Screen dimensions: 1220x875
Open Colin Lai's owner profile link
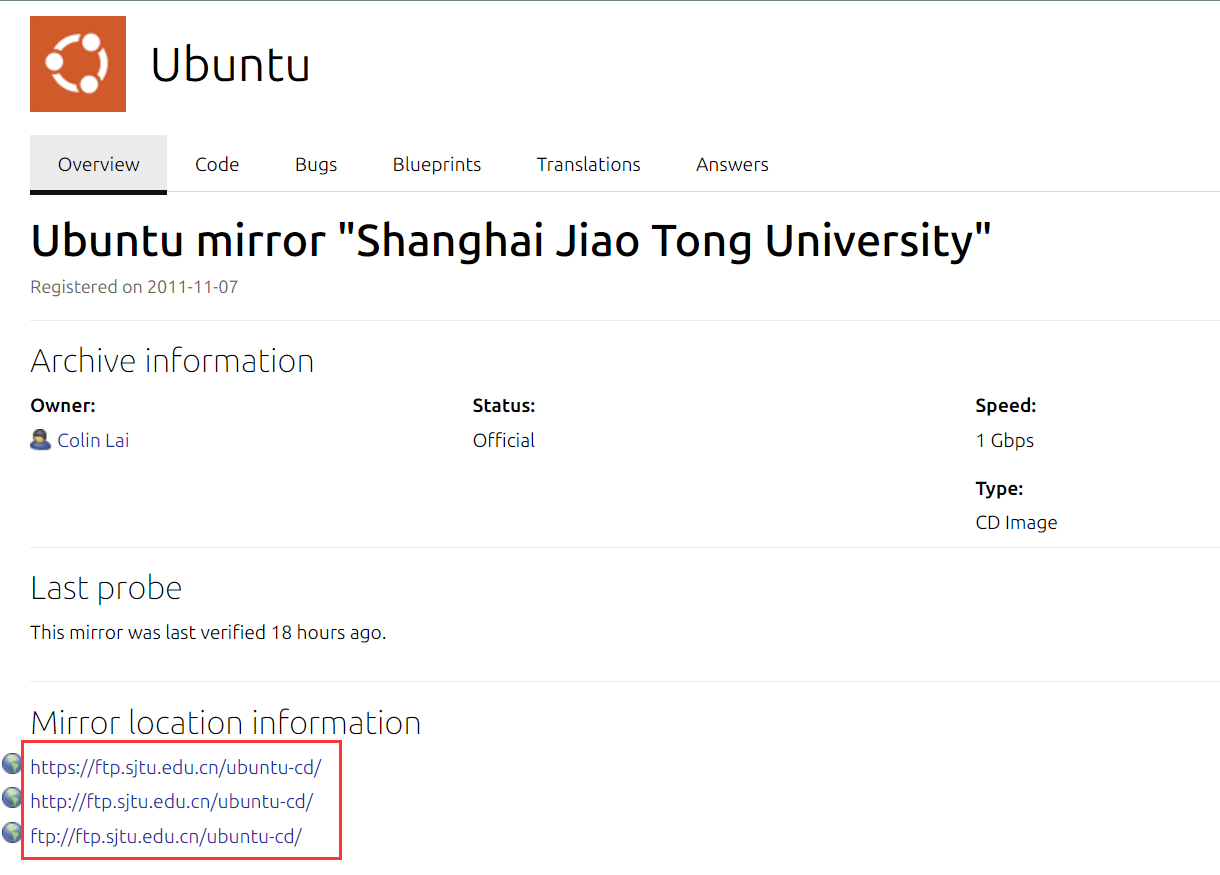click(x=93, y=440)
